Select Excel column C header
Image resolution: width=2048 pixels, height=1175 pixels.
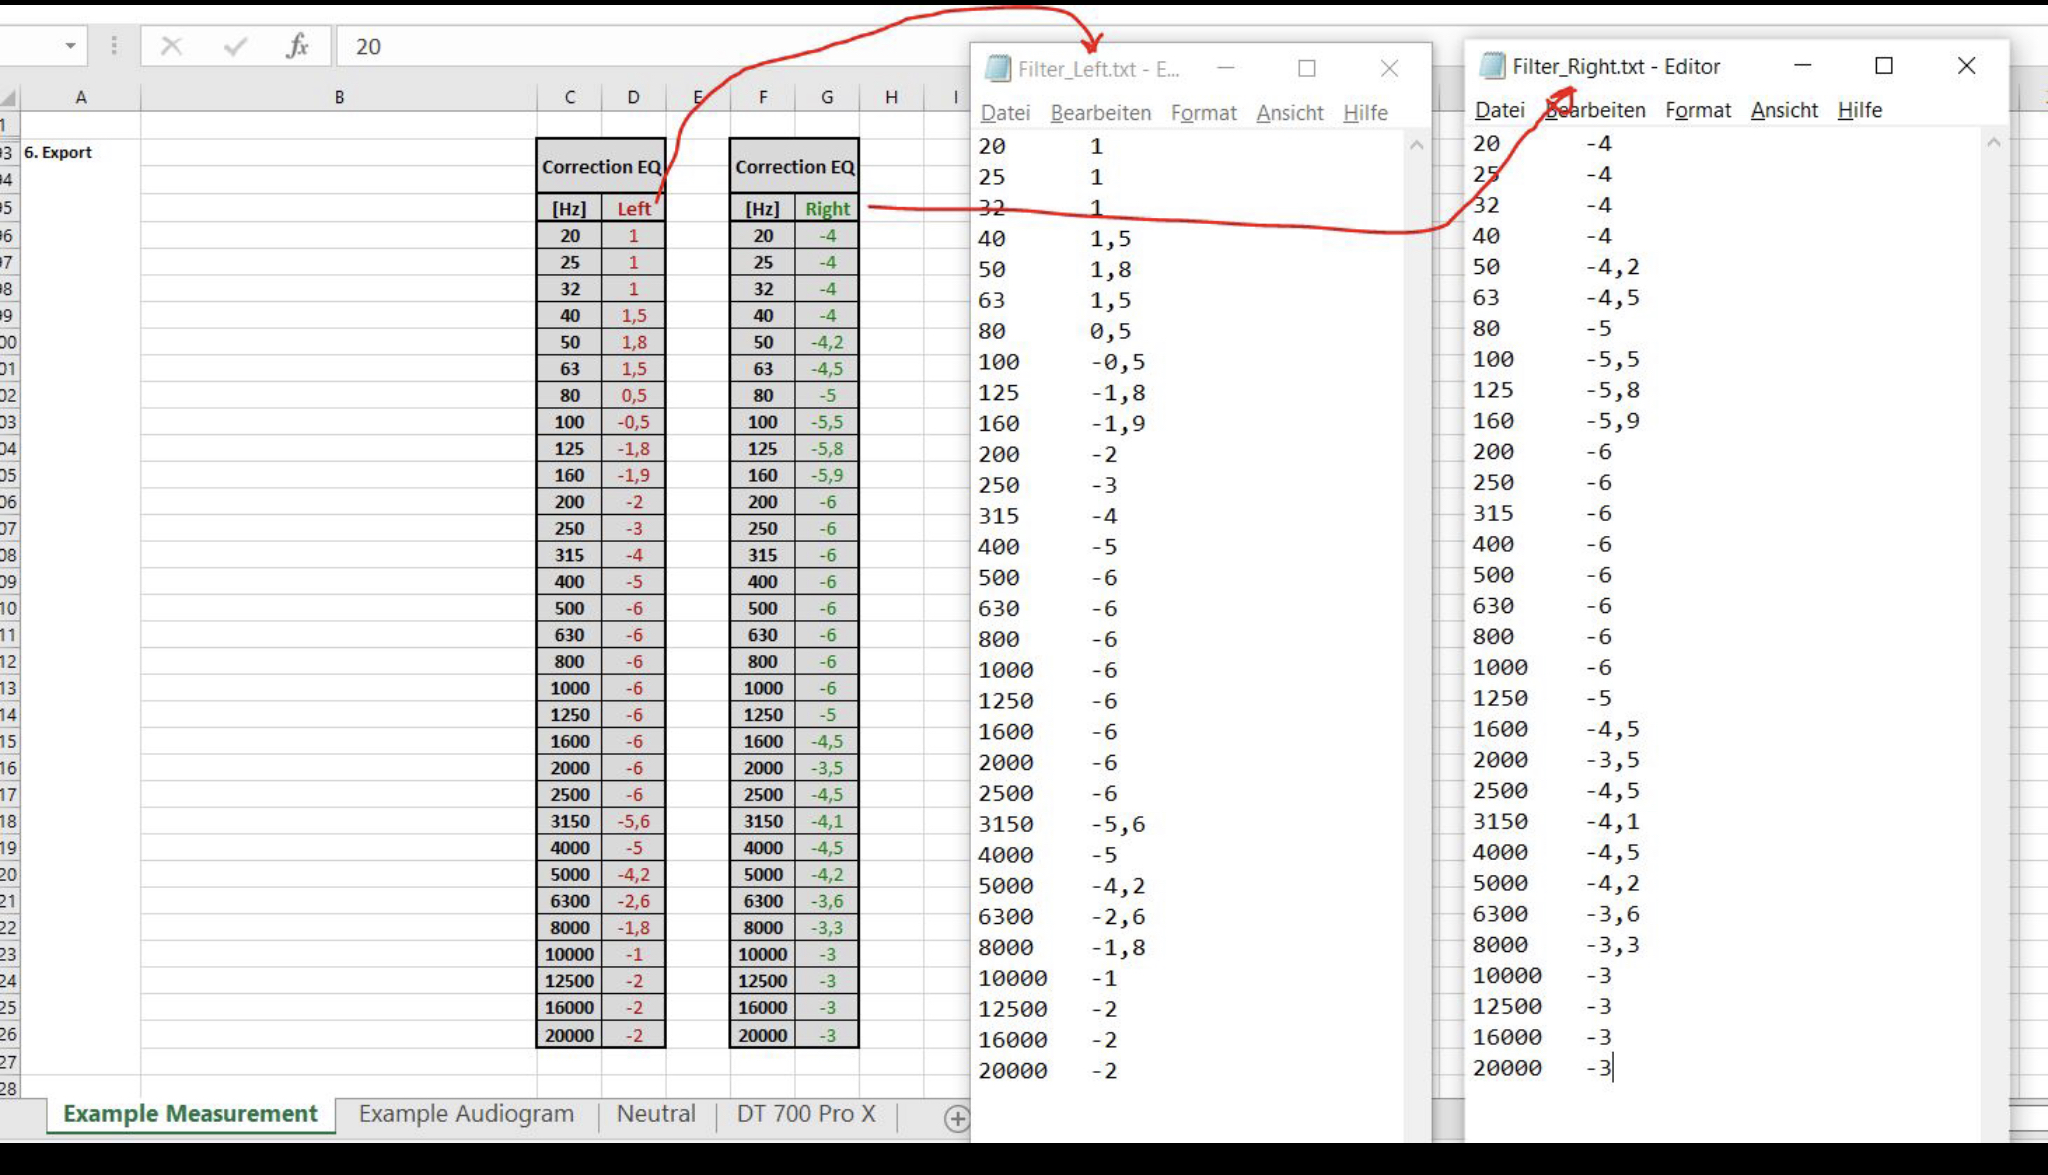click(570, 97)
